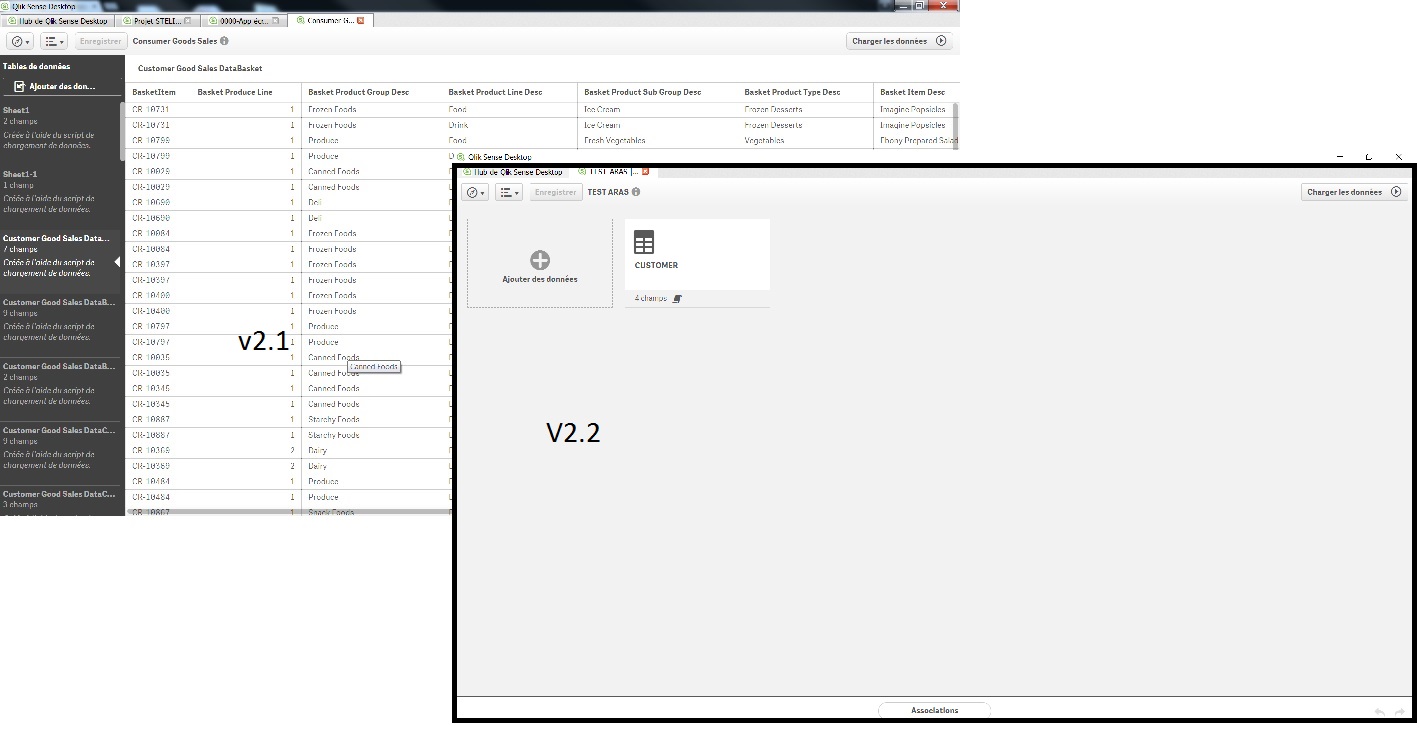This screenshot has width=1419, height=730.
Task: Click the Basket Product Line Desc column header
Action: point(495,92)
